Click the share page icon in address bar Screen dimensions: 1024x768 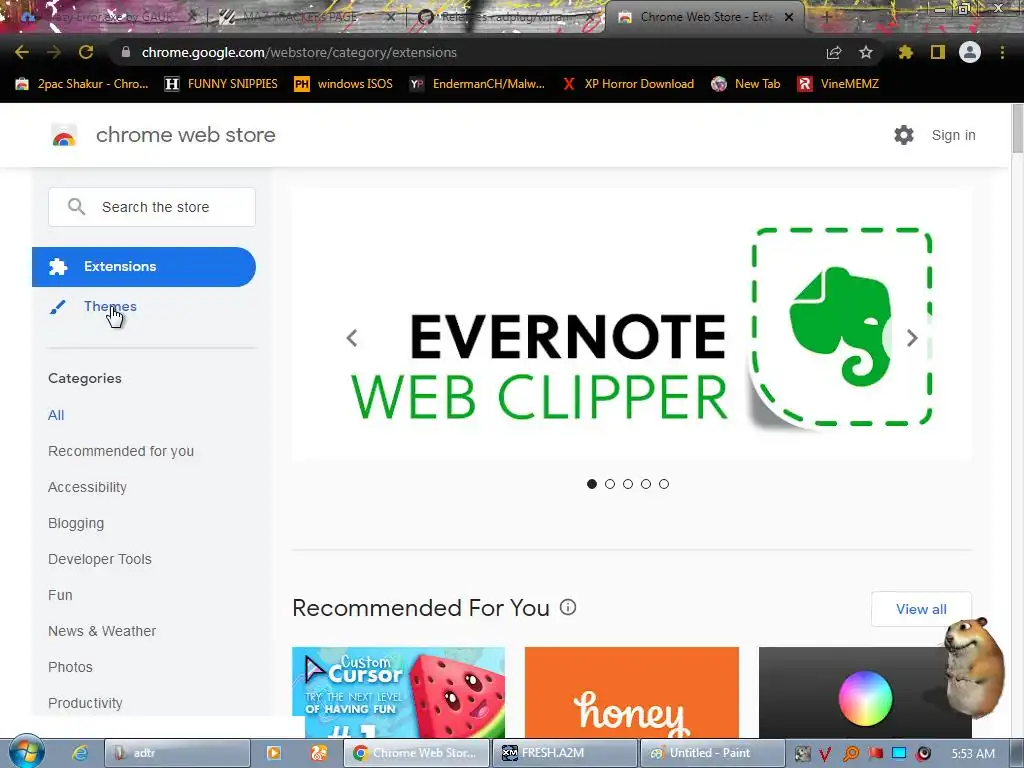point(833,52)
